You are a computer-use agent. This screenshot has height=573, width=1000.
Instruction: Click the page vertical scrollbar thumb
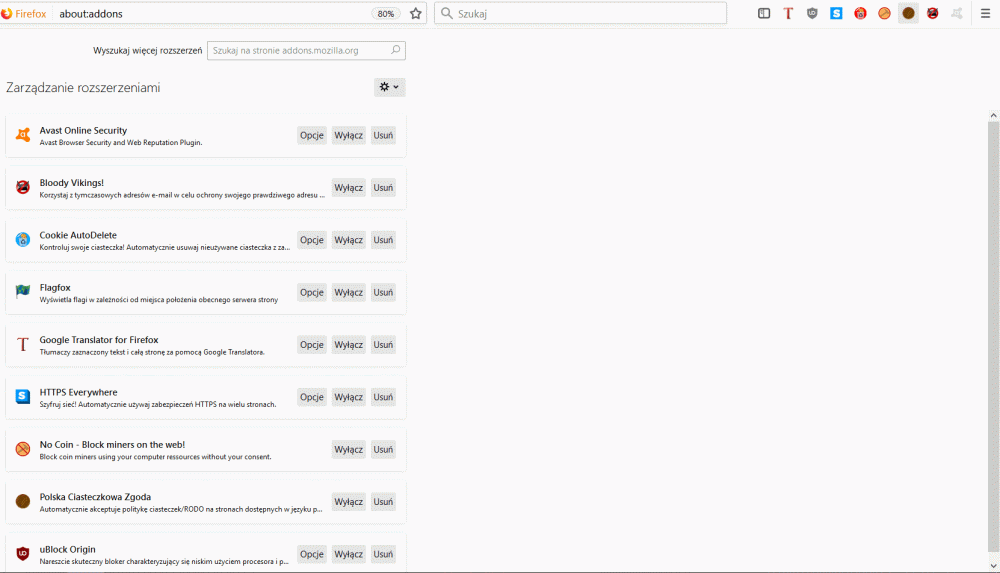pos(993,336)
